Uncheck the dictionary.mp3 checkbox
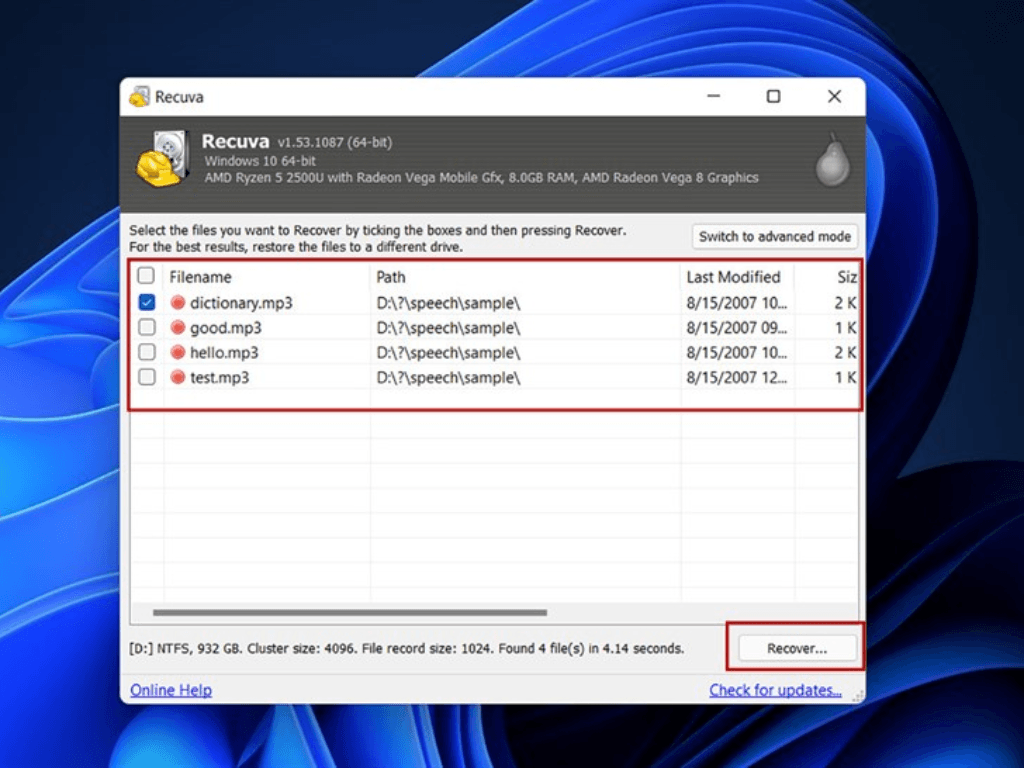This screenshot has height=768, width=1024. tap(147, 303)
